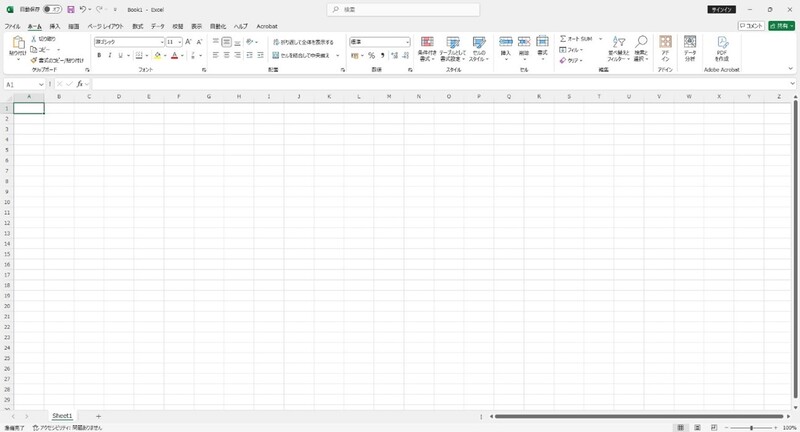Open Format as Table icon

pyautogui.click(x=453, y=42)
